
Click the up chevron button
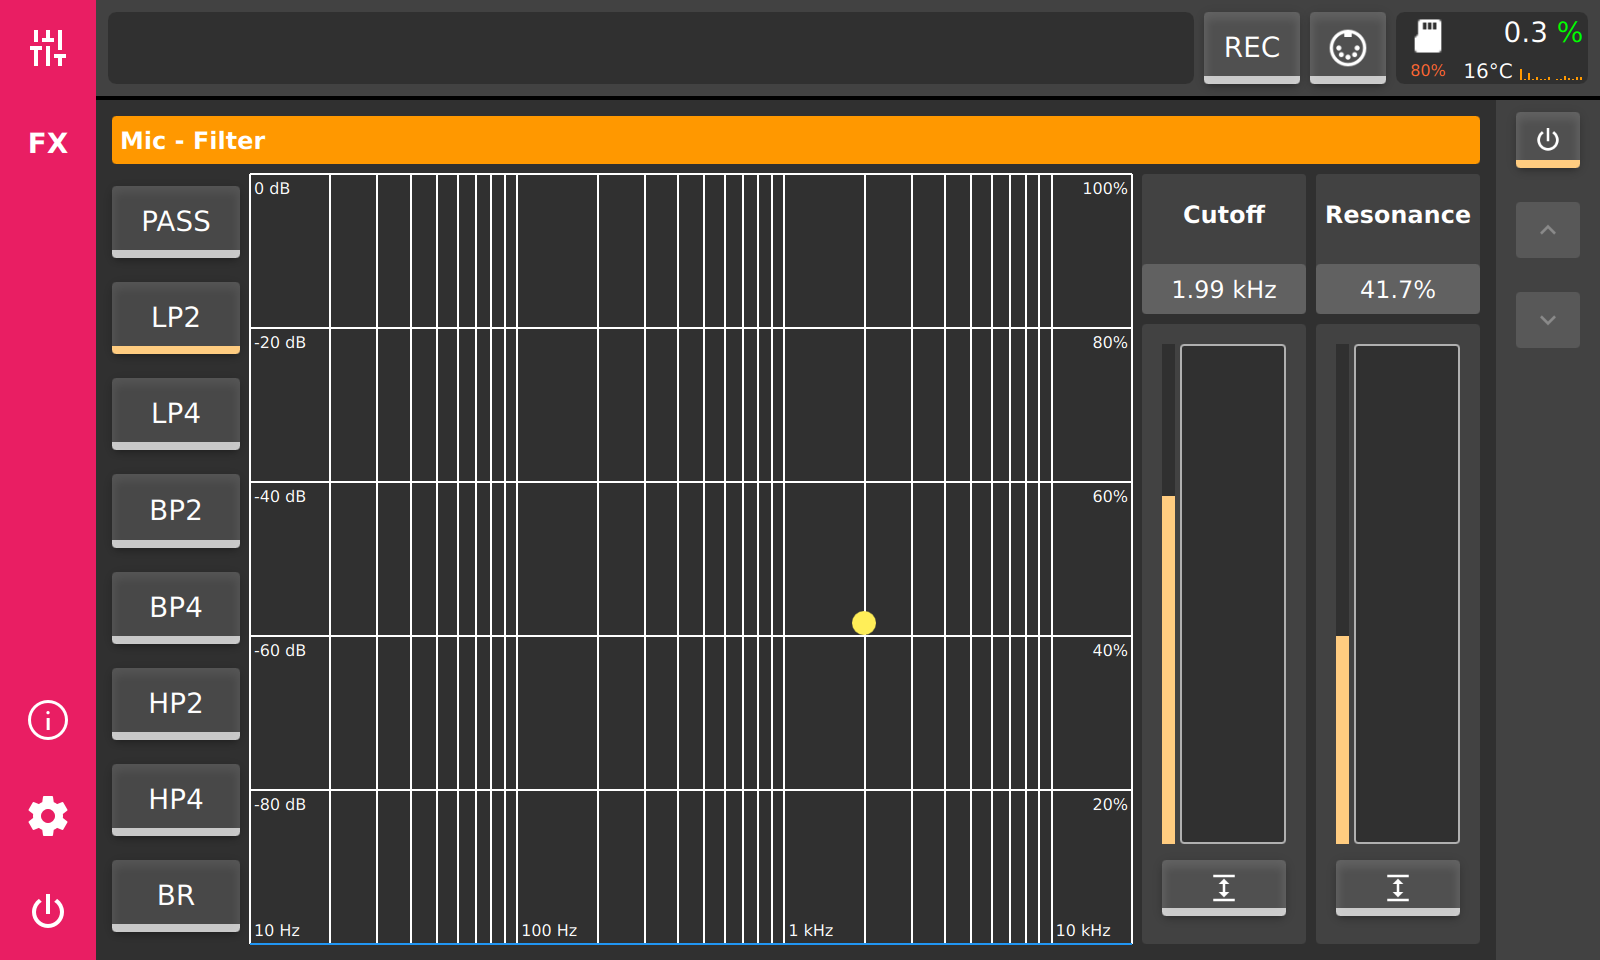click(x=1548, y=230)
